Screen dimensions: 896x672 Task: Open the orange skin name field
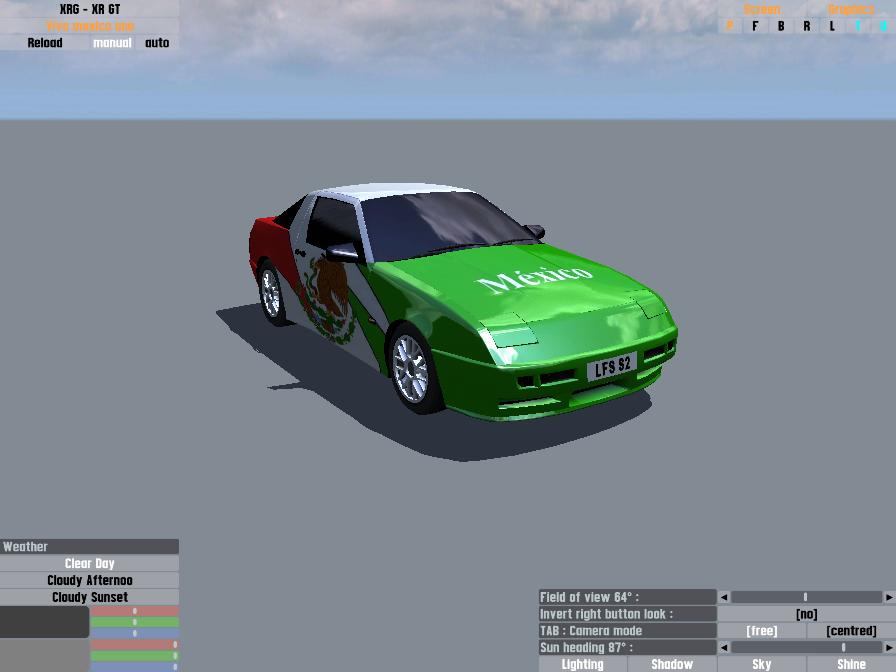click(90, 26)
